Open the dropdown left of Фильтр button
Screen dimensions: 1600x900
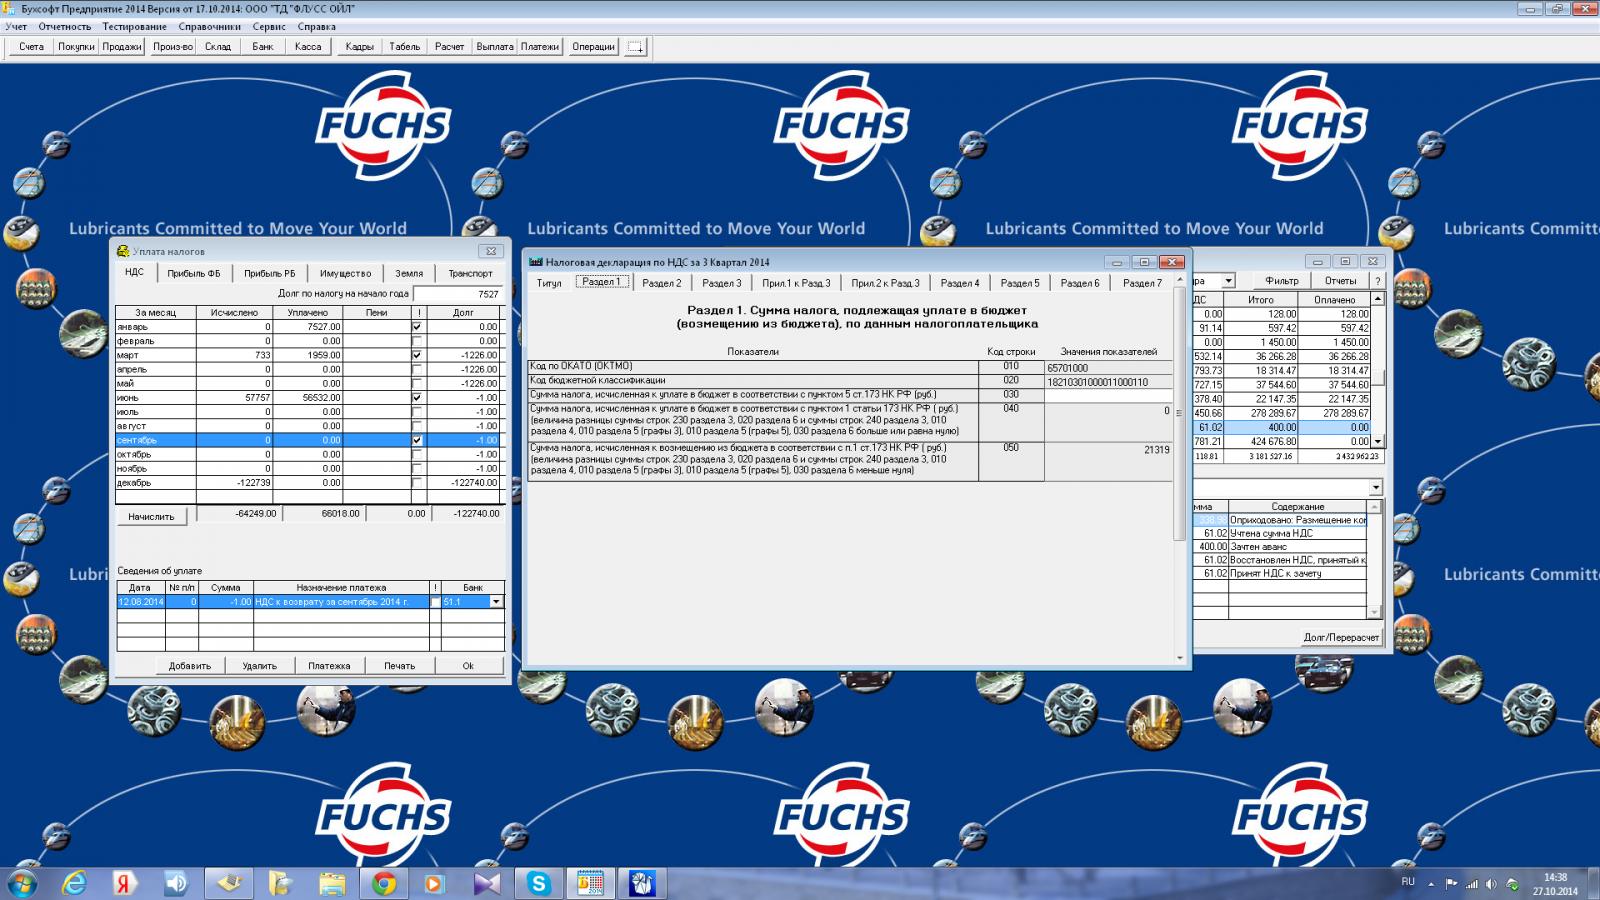click(1228, 281)
